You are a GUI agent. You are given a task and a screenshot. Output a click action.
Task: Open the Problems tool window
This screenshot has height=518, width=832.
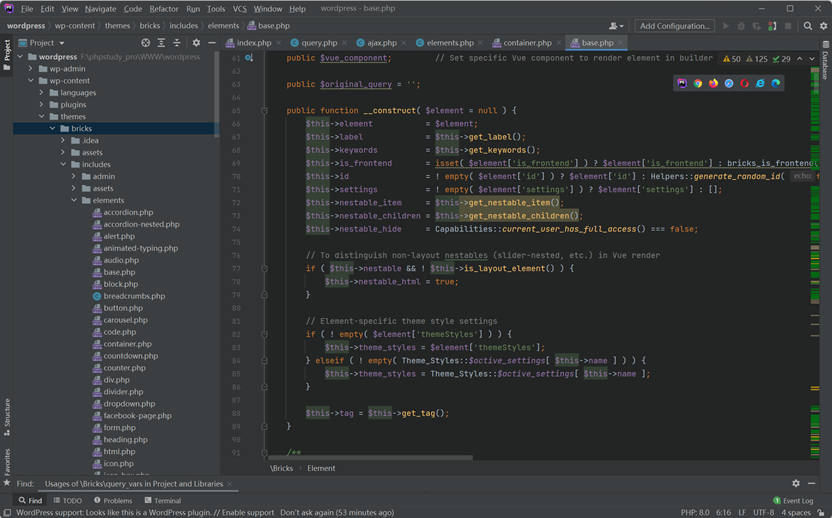(113, 500)
